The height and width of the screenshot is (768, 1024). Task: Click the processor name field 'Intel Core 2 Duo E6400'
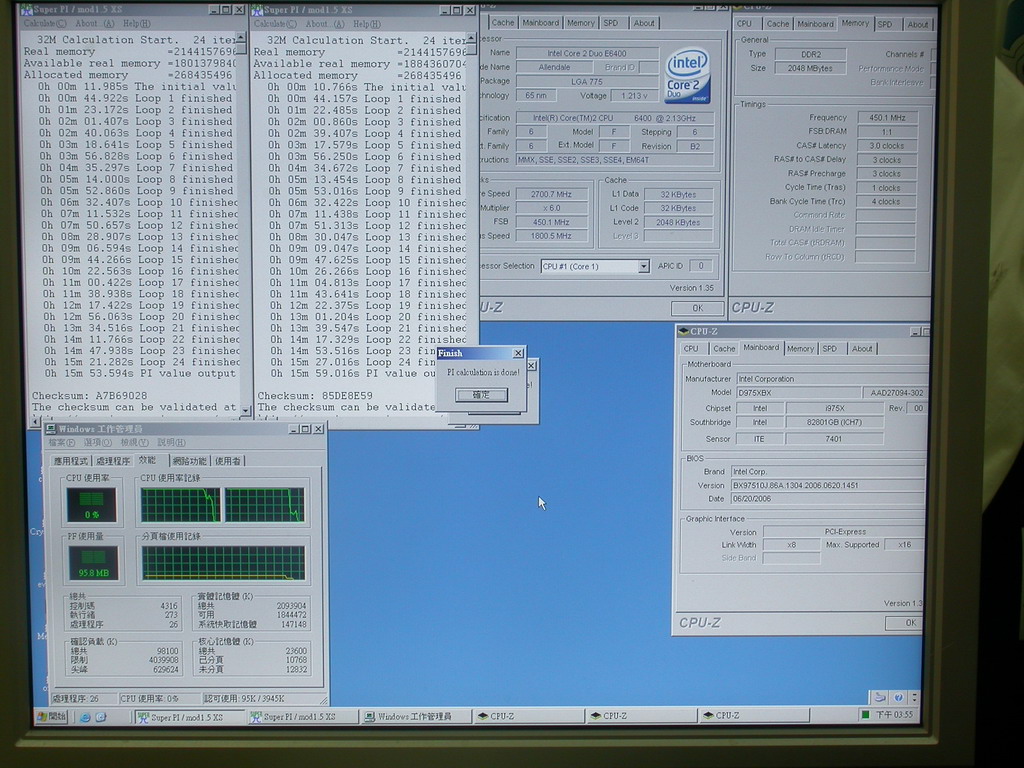click(x=586, y=53)
